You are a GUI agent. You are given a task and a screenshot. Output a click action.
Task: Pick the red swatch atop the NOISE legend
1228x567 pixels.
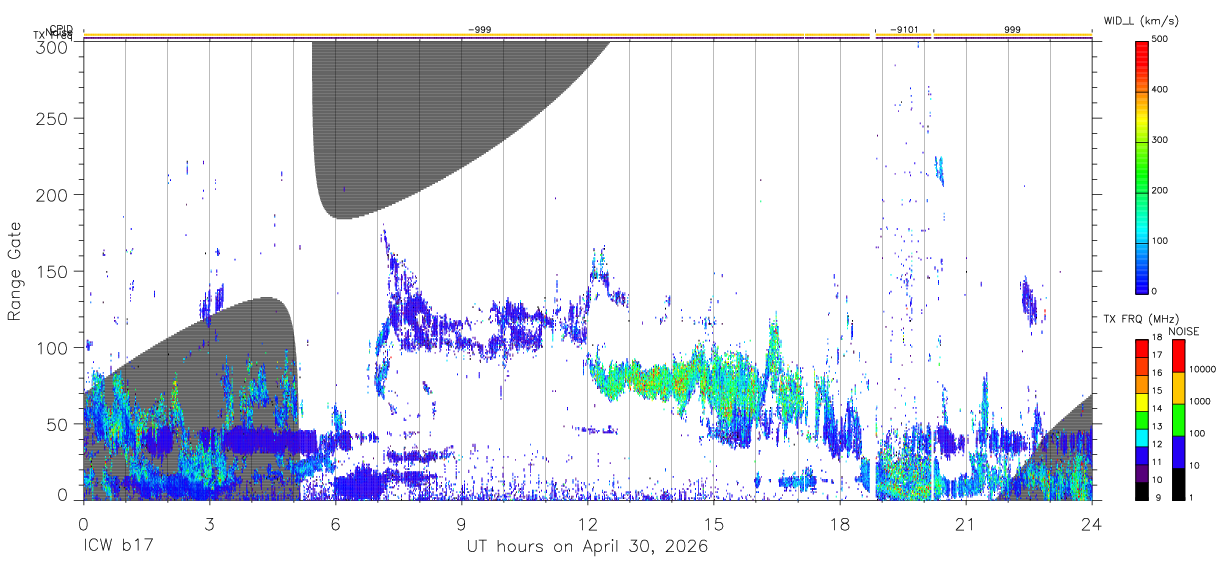(1178, 355)
